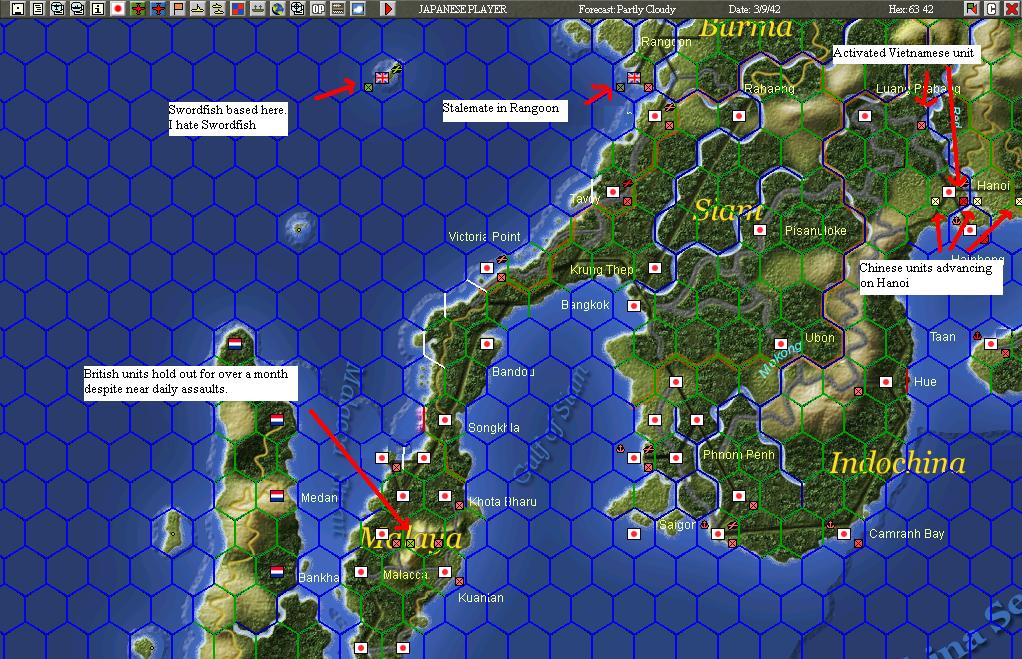Click the info 'i' toolbar icon
Screen dimensions: 1022x659
point(98,7)
